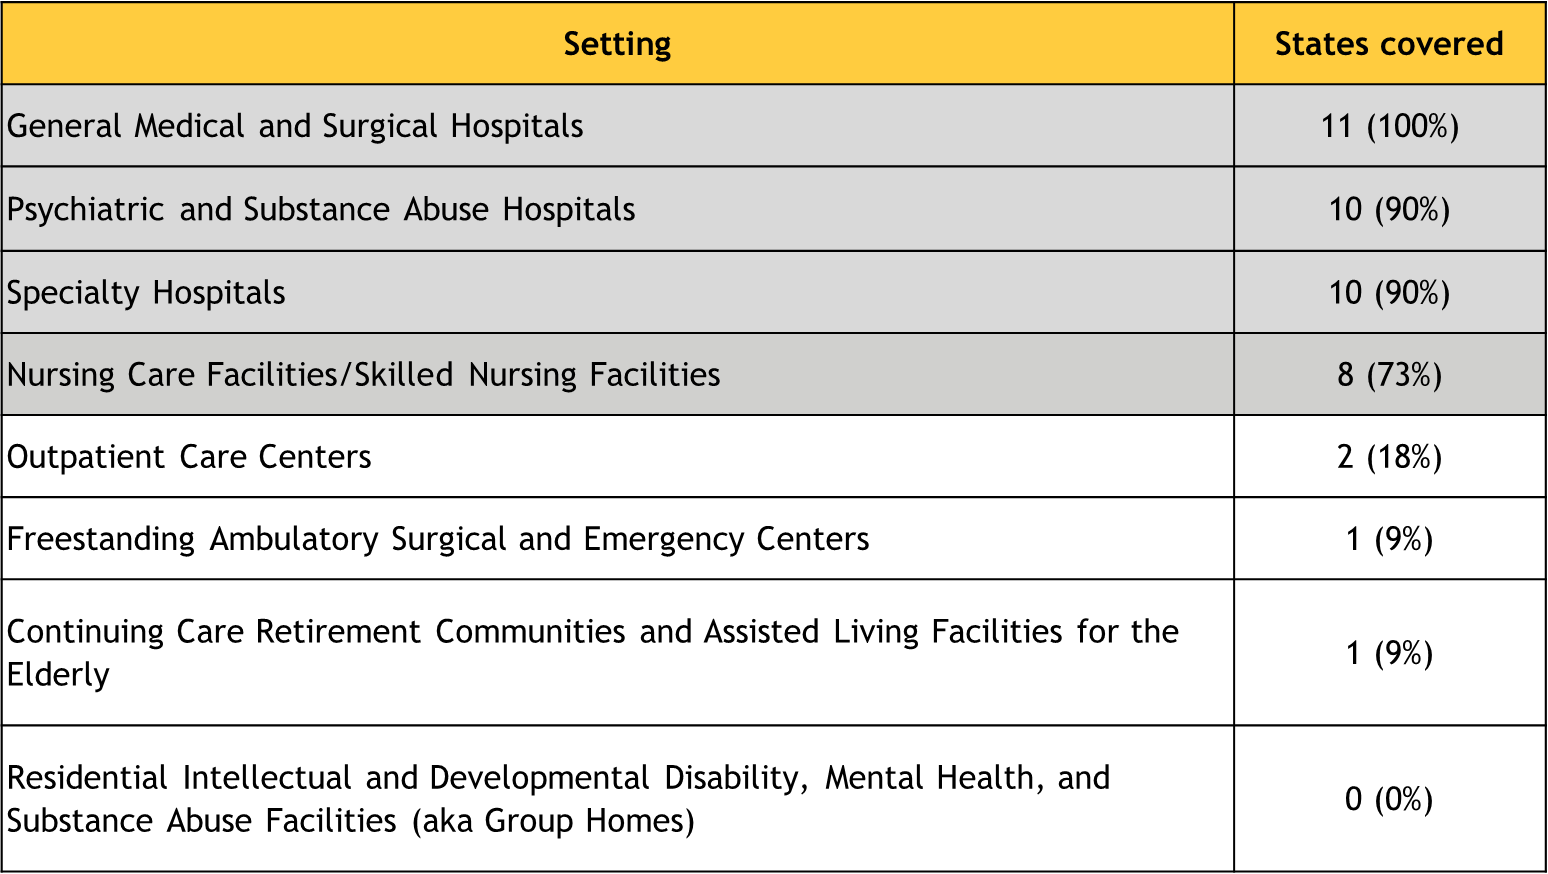Select Freestanding Ambulatory Surgical and Emergency Centers
This screenshot has height=874, width=1548.
(617, 538)
